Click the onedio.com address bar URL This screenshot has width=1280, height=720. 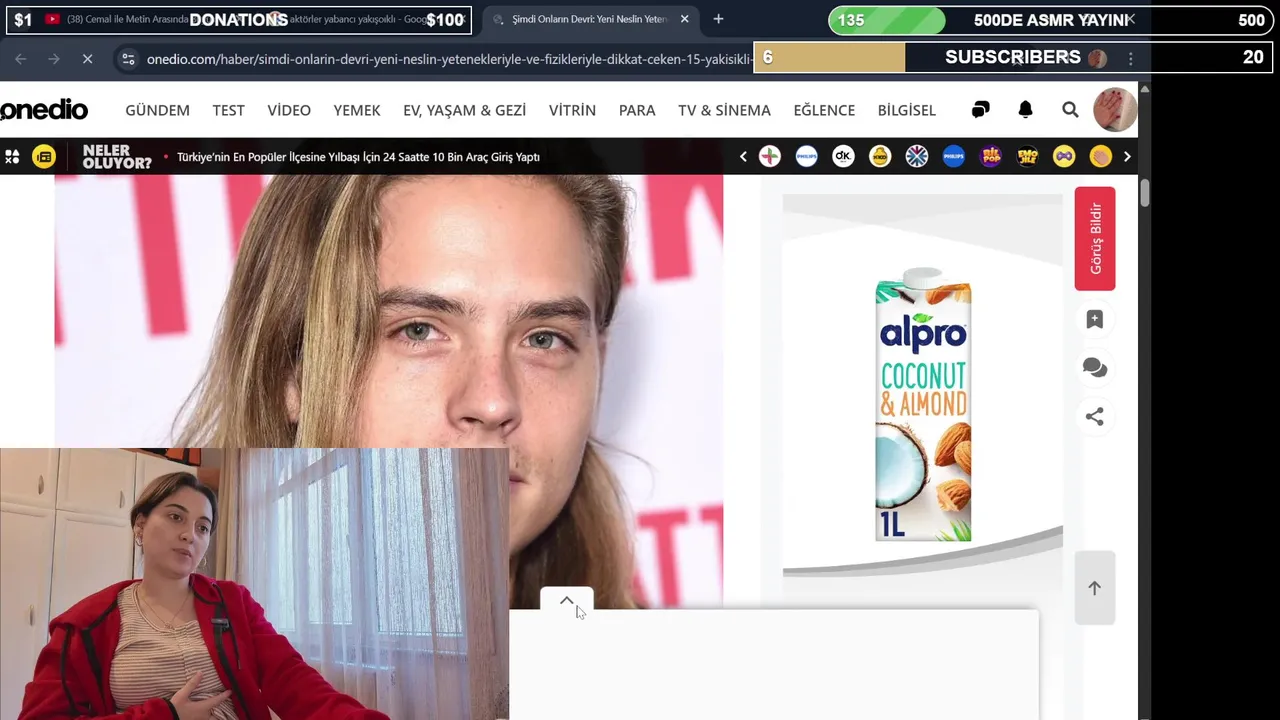point(448,59)
